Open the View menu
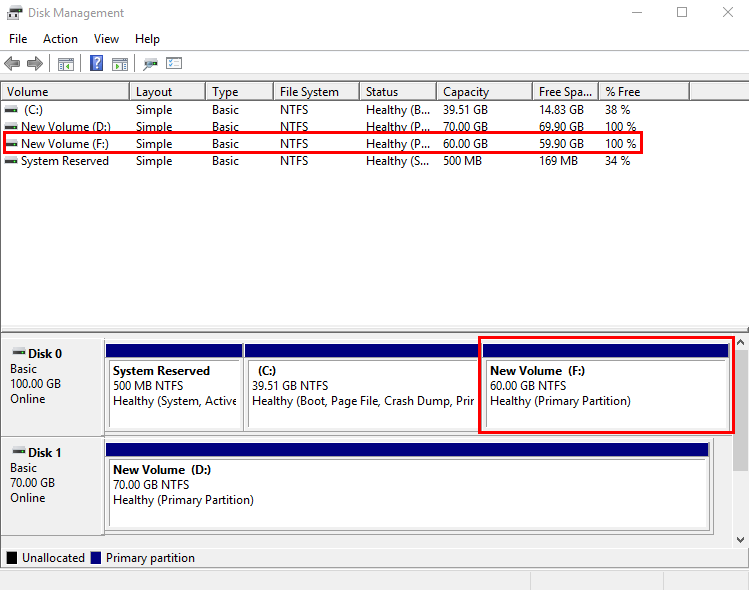Image resolution: width=749 pixels, height=590 pixels. click(106, 39)
